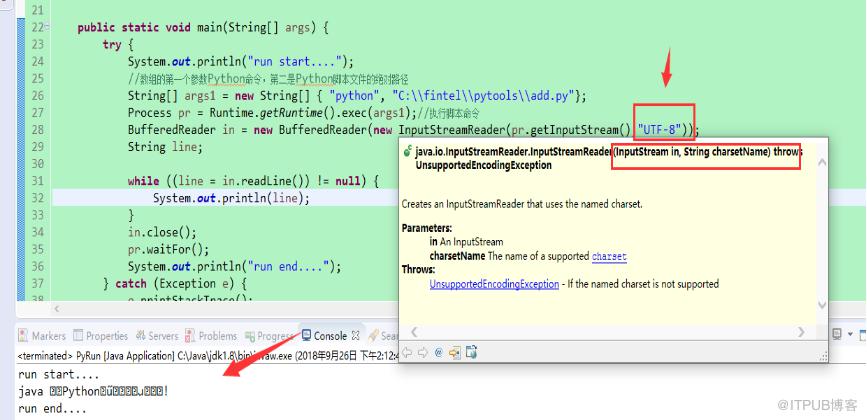Screen dimensions: 867x420
Task: Click the add.py path string on line 26
Action: click(484, 96)
